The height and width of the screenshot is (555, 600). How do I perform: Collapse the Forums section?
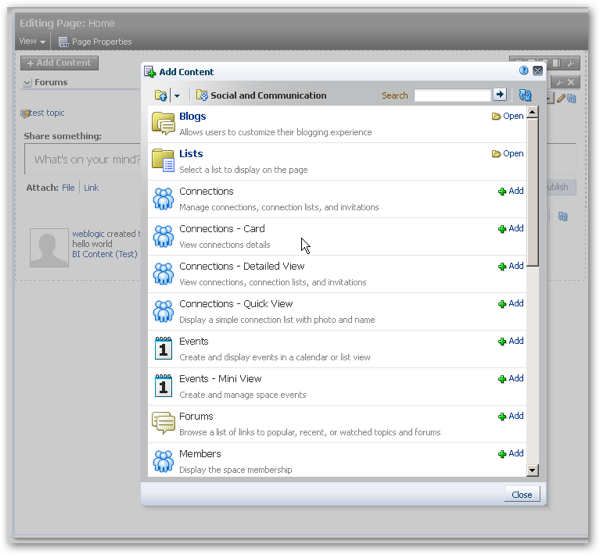[x=27, y=83]
